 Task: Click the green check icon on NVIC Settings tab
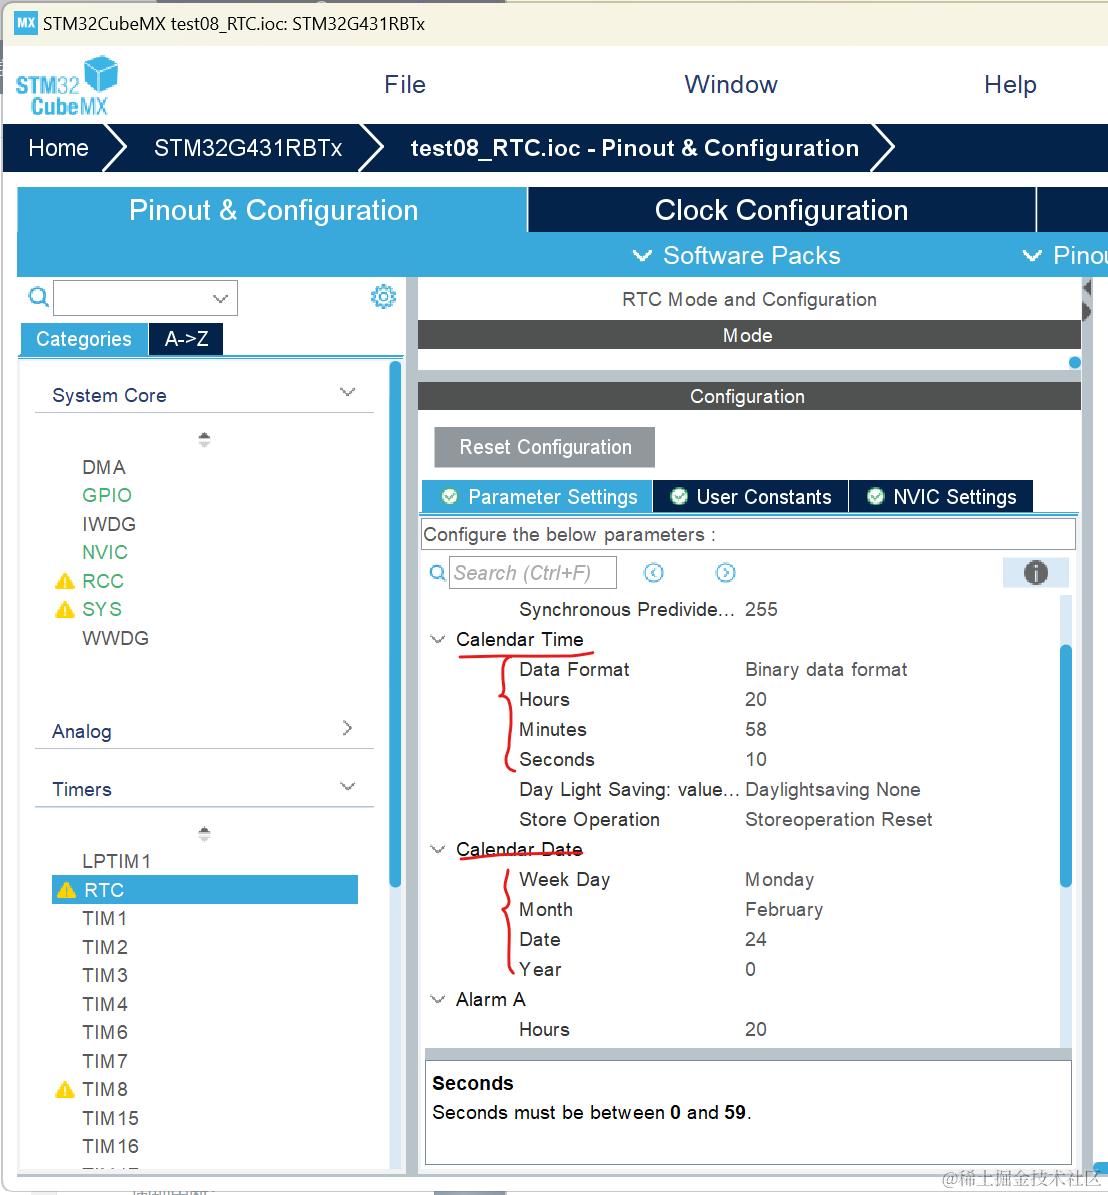[876, 497]
